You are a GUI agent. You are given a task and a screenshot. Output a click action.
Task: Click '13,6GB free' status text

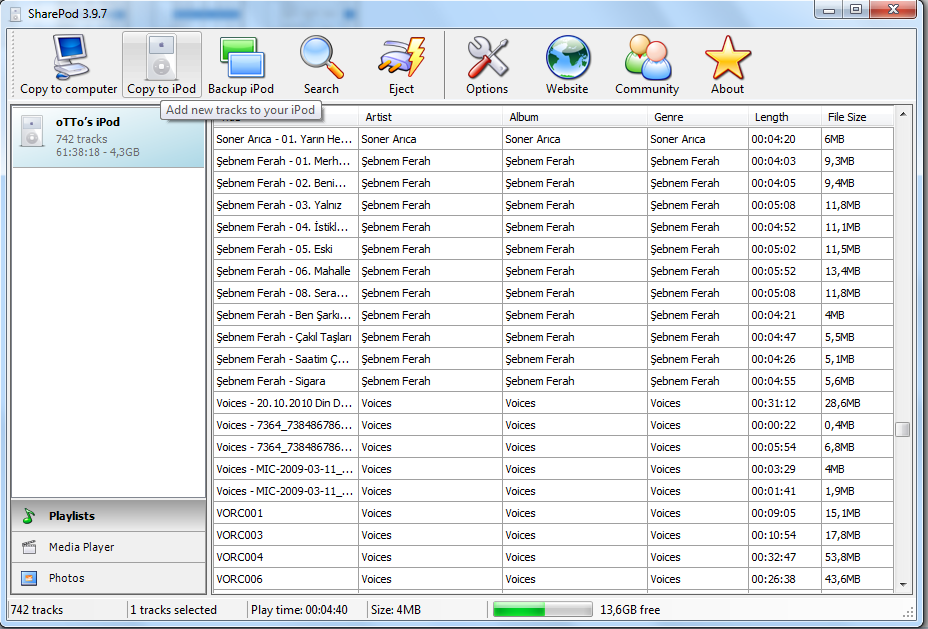630,609
